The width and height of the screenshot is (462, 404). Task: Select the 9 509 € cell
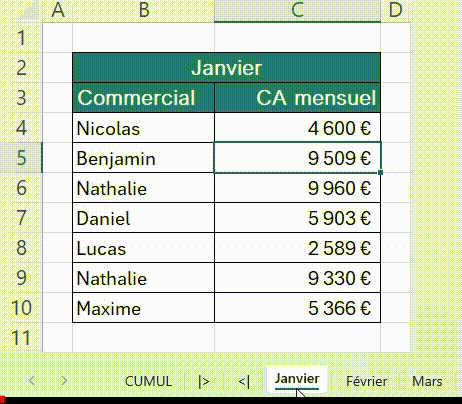[297, 158]
